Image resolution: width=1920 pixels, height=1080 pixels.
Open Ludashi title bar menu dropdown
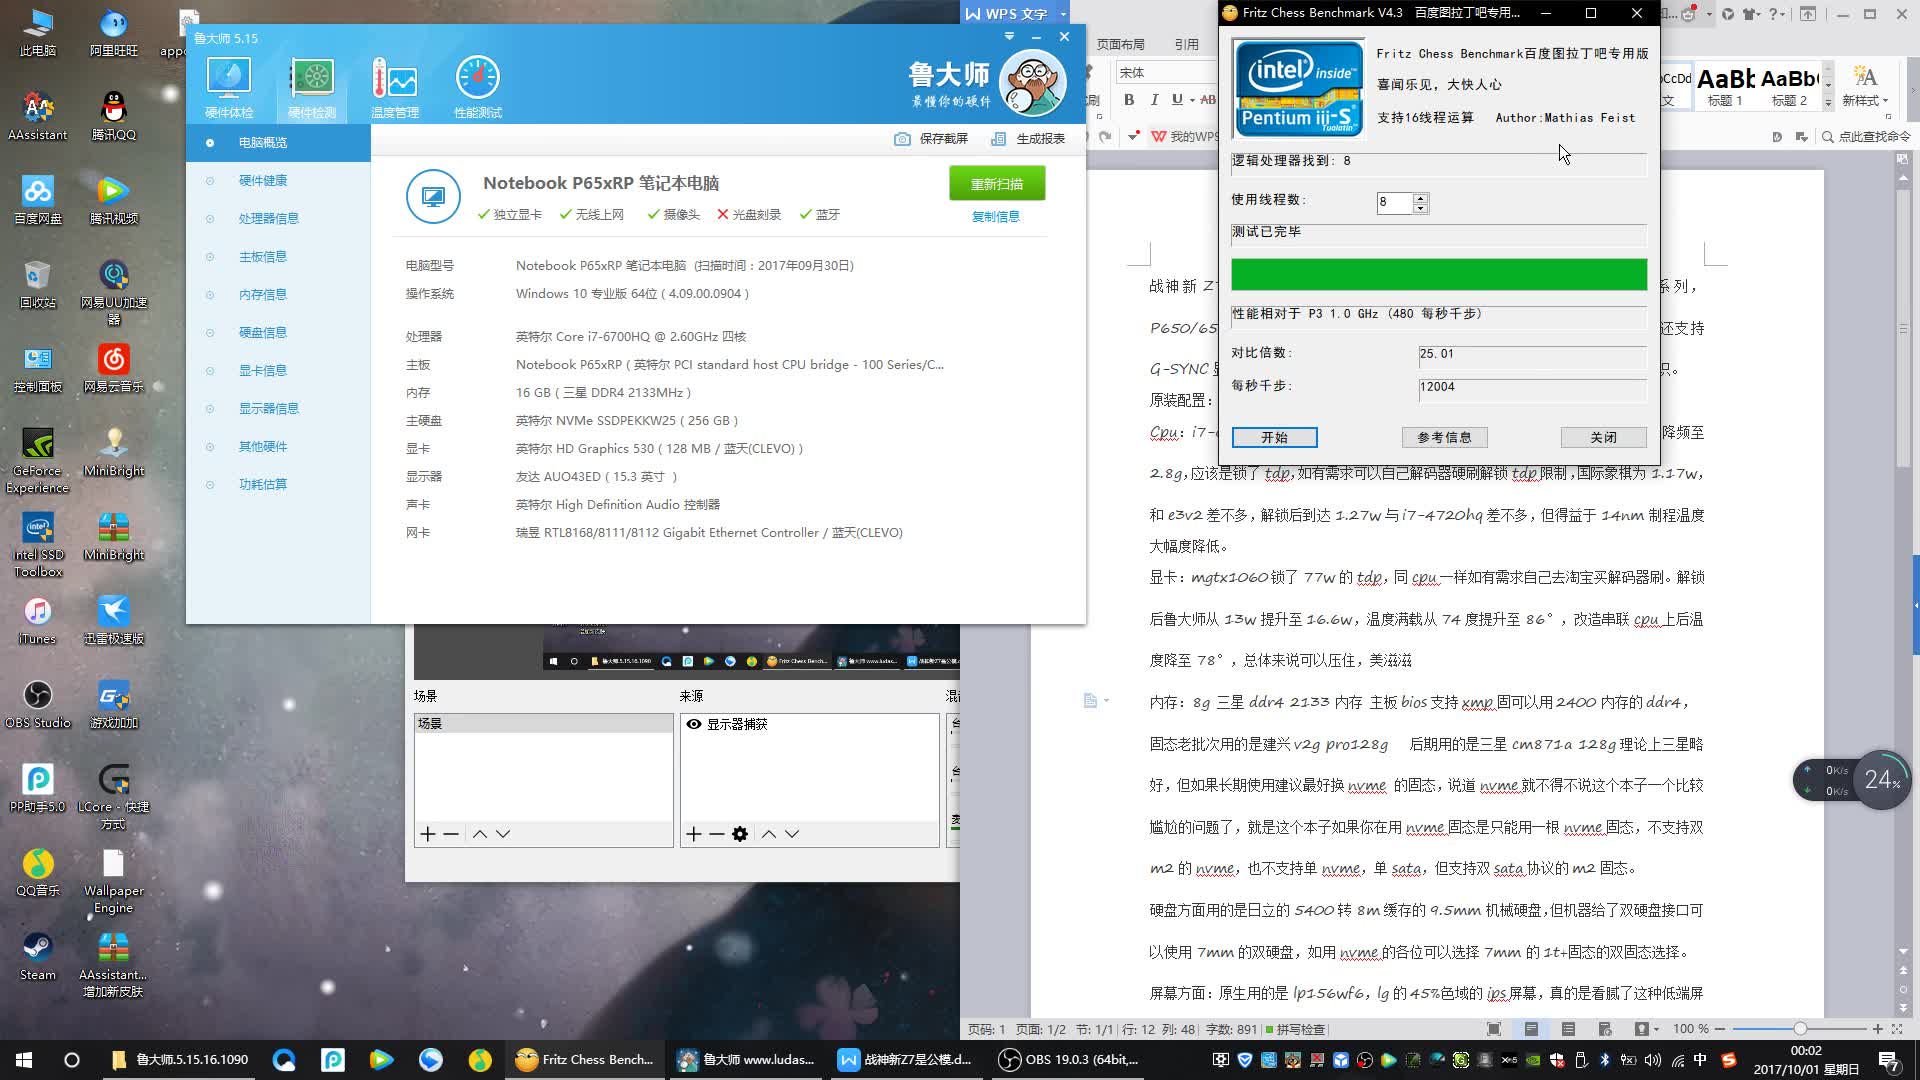click(1009, 36)
